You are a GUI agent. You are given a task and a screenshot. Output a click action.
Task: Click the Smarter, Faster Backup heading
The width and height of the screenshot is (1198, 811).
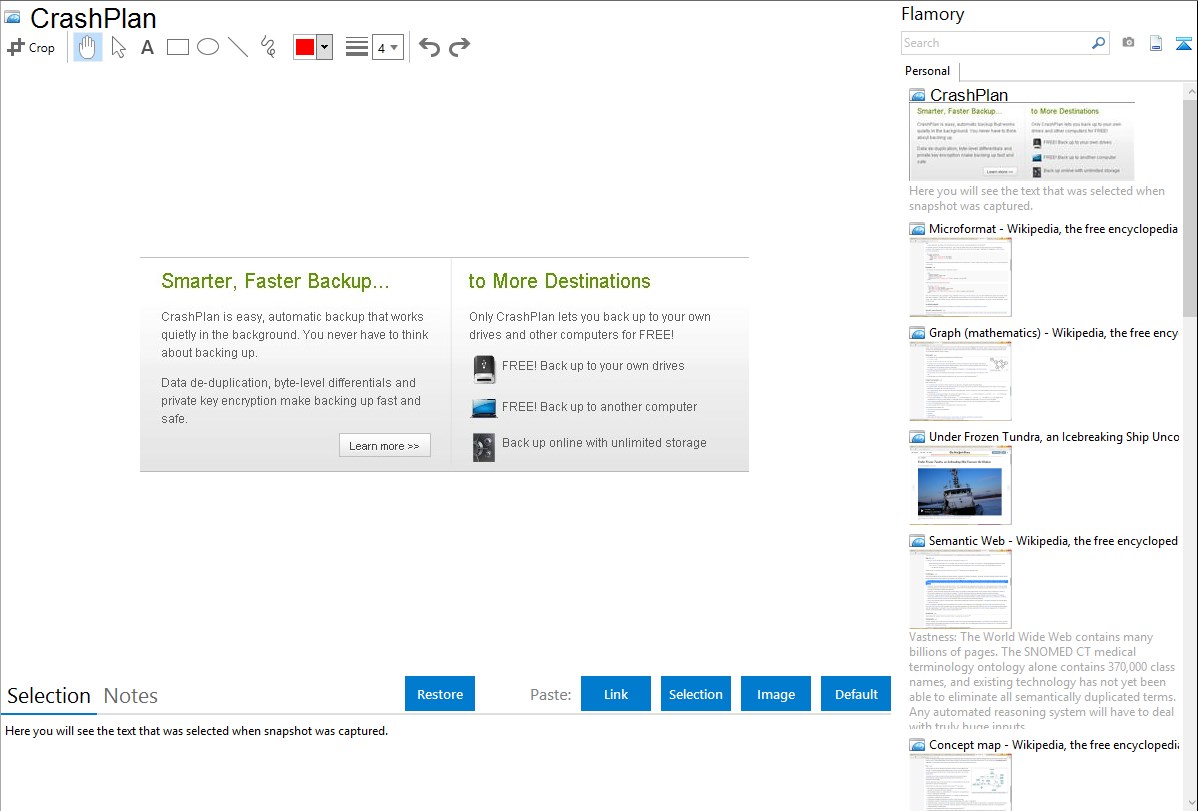(275, 281)
